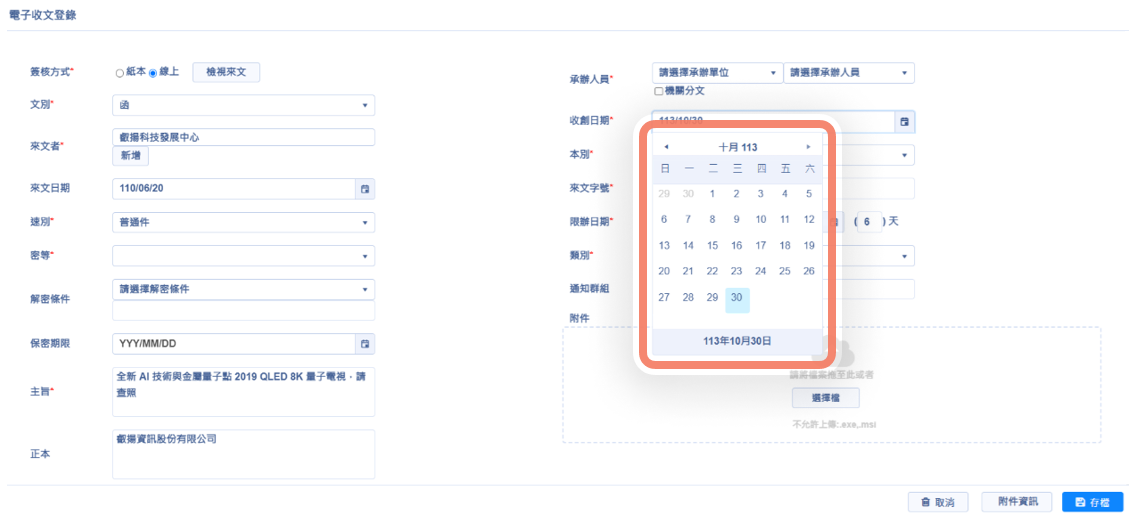
Task: Go to previous month in calendar
Action: (666, 147)
